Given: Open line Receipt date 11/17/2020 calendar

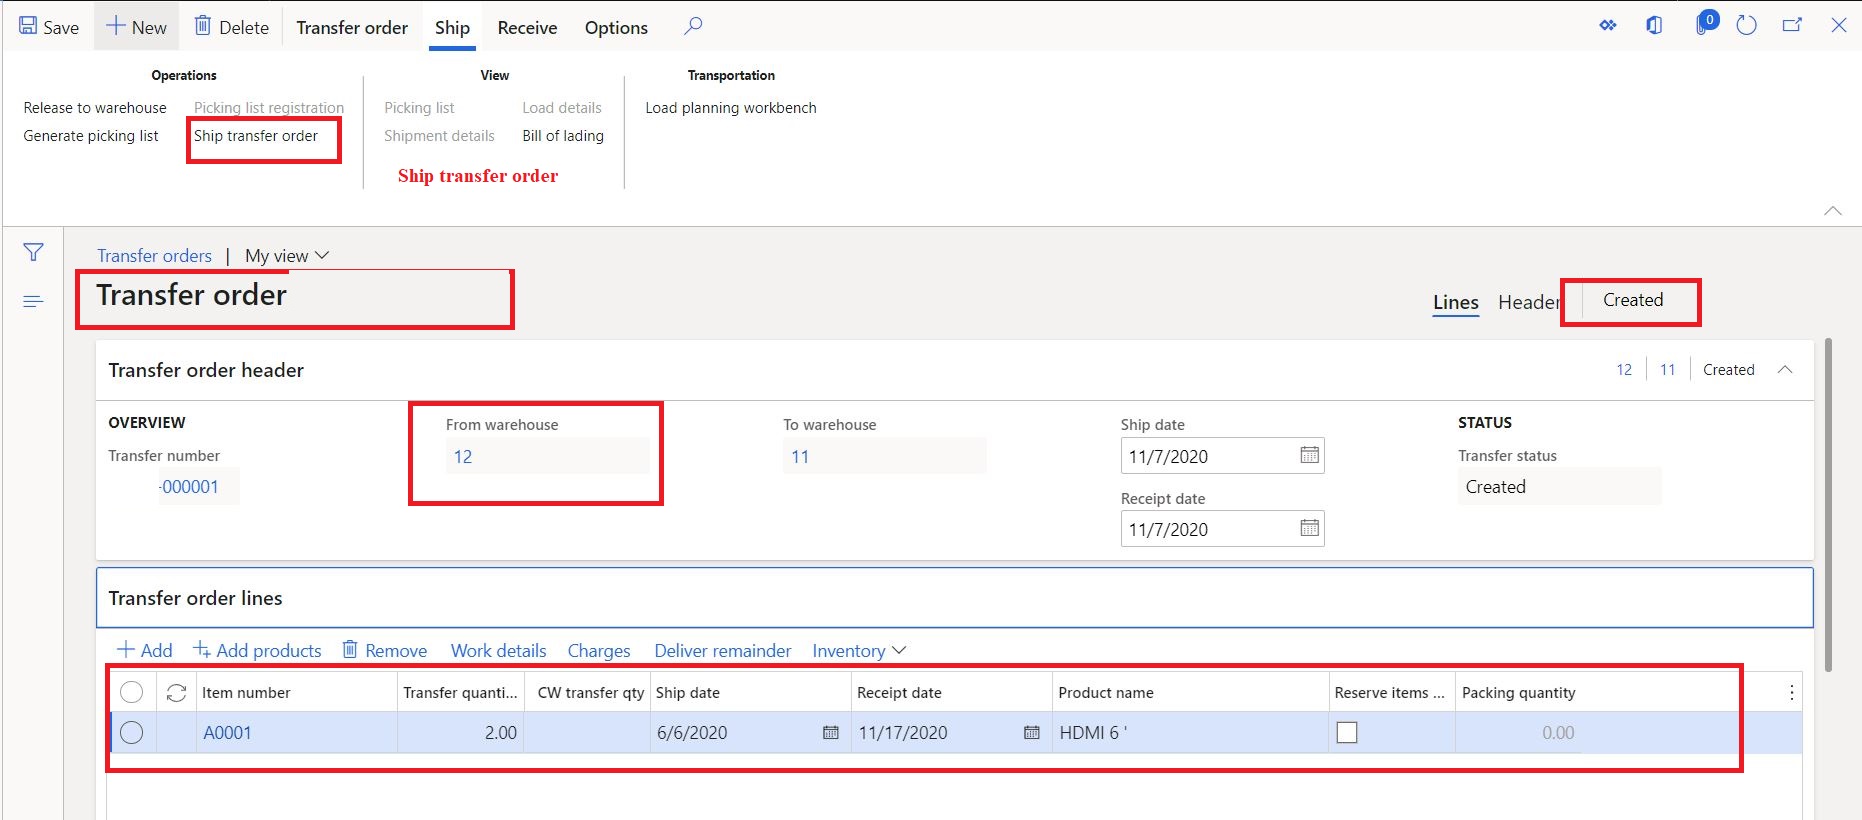Looking at the screenshot, I should pos(1032,733).
